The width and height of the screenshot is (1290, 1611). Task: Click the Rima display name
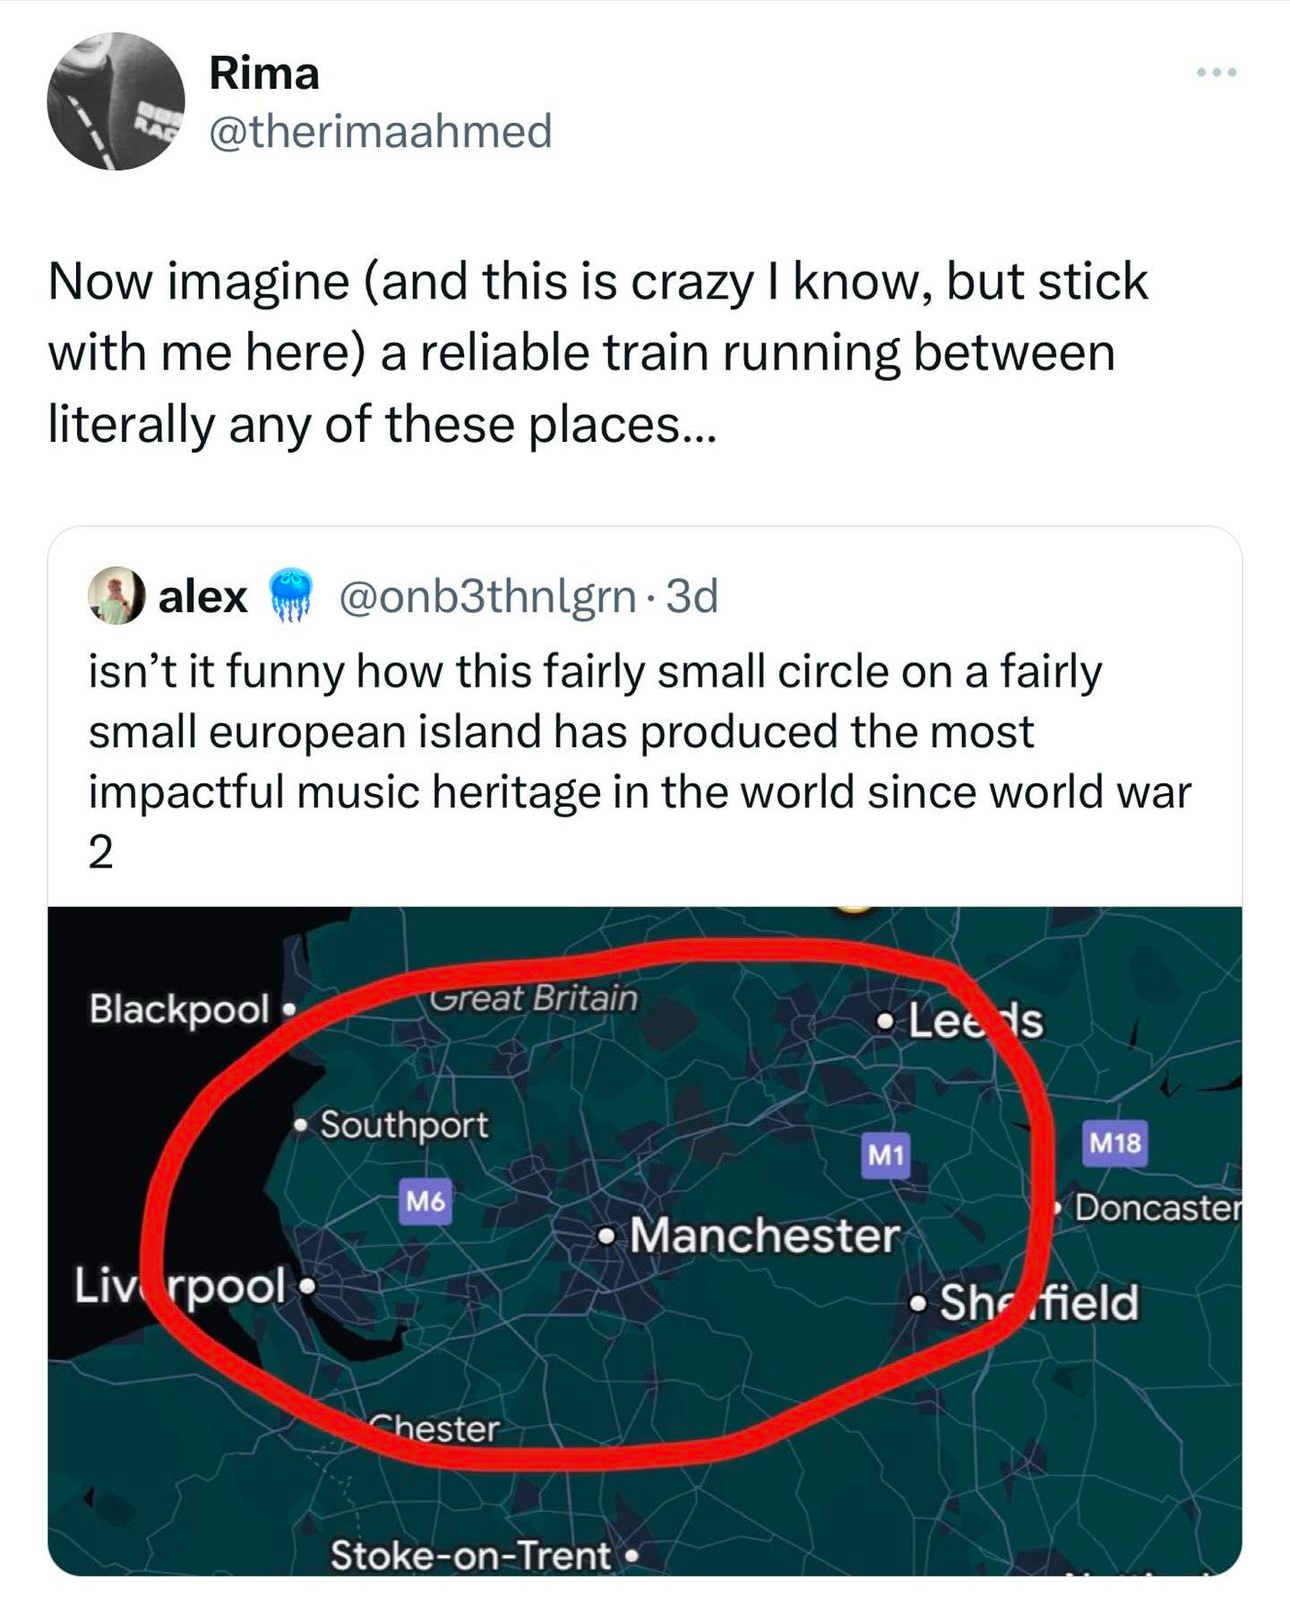(x=264, y=74)
